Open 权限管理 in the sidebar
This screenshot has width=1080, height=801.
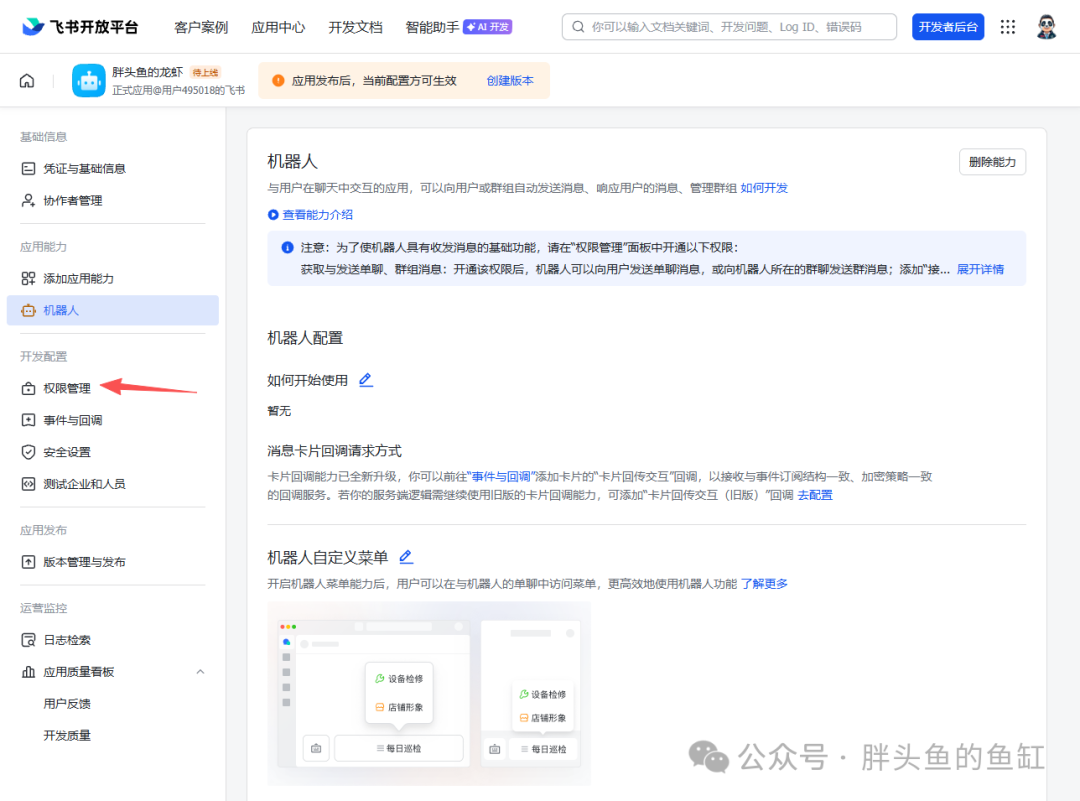point(113,388)
